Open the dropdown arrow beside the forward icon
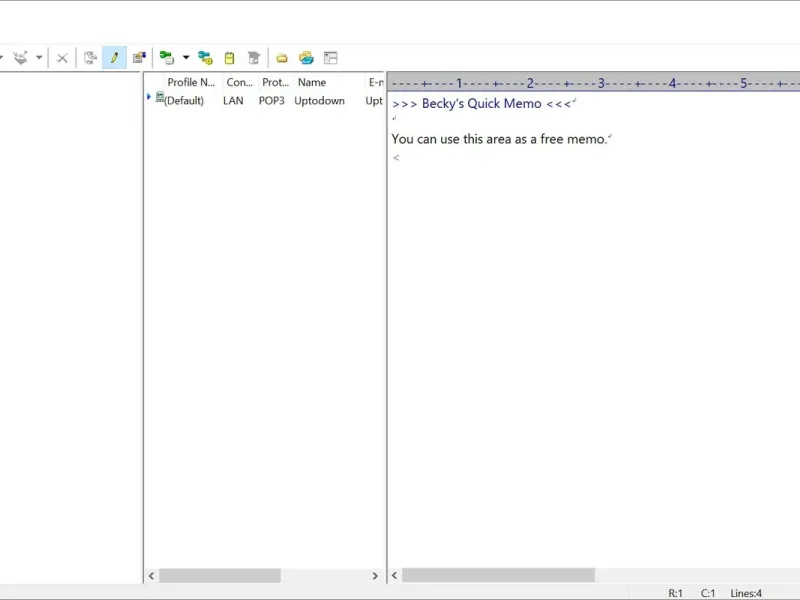 (x=39, y=58)
